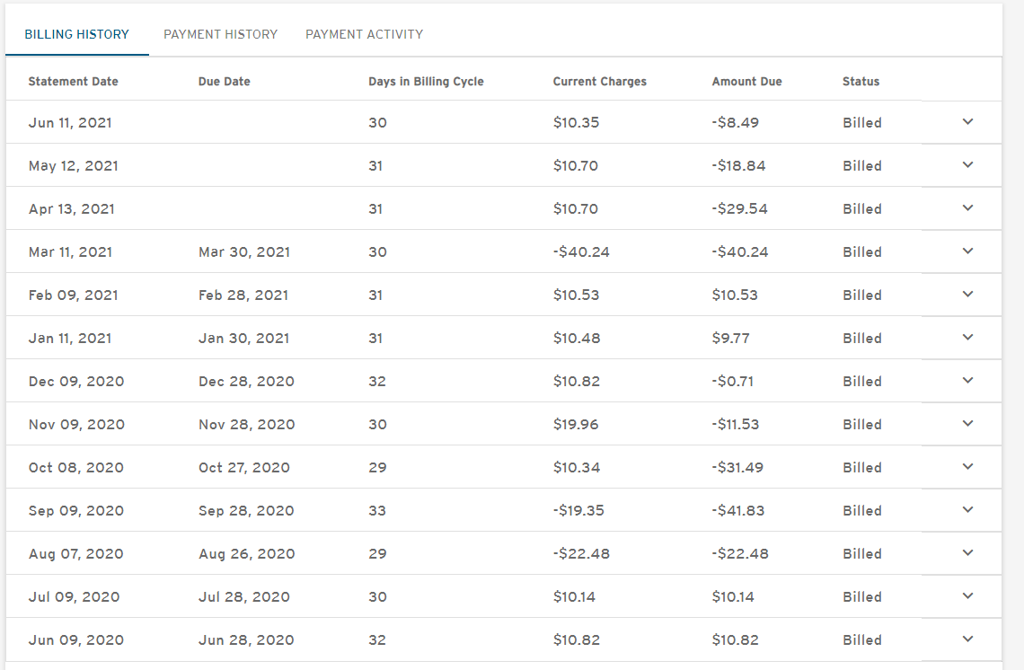Expand the Jul 09, 2020 statement row
This screenshot has width=1024, height=670.
coord(968,596)
